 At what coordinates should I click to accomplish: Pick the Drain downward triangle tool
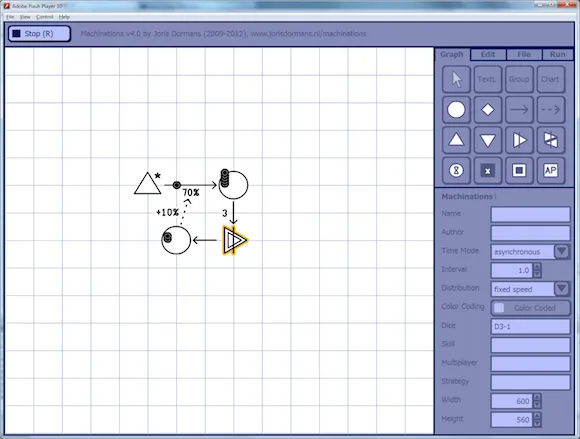coord(488,140)
